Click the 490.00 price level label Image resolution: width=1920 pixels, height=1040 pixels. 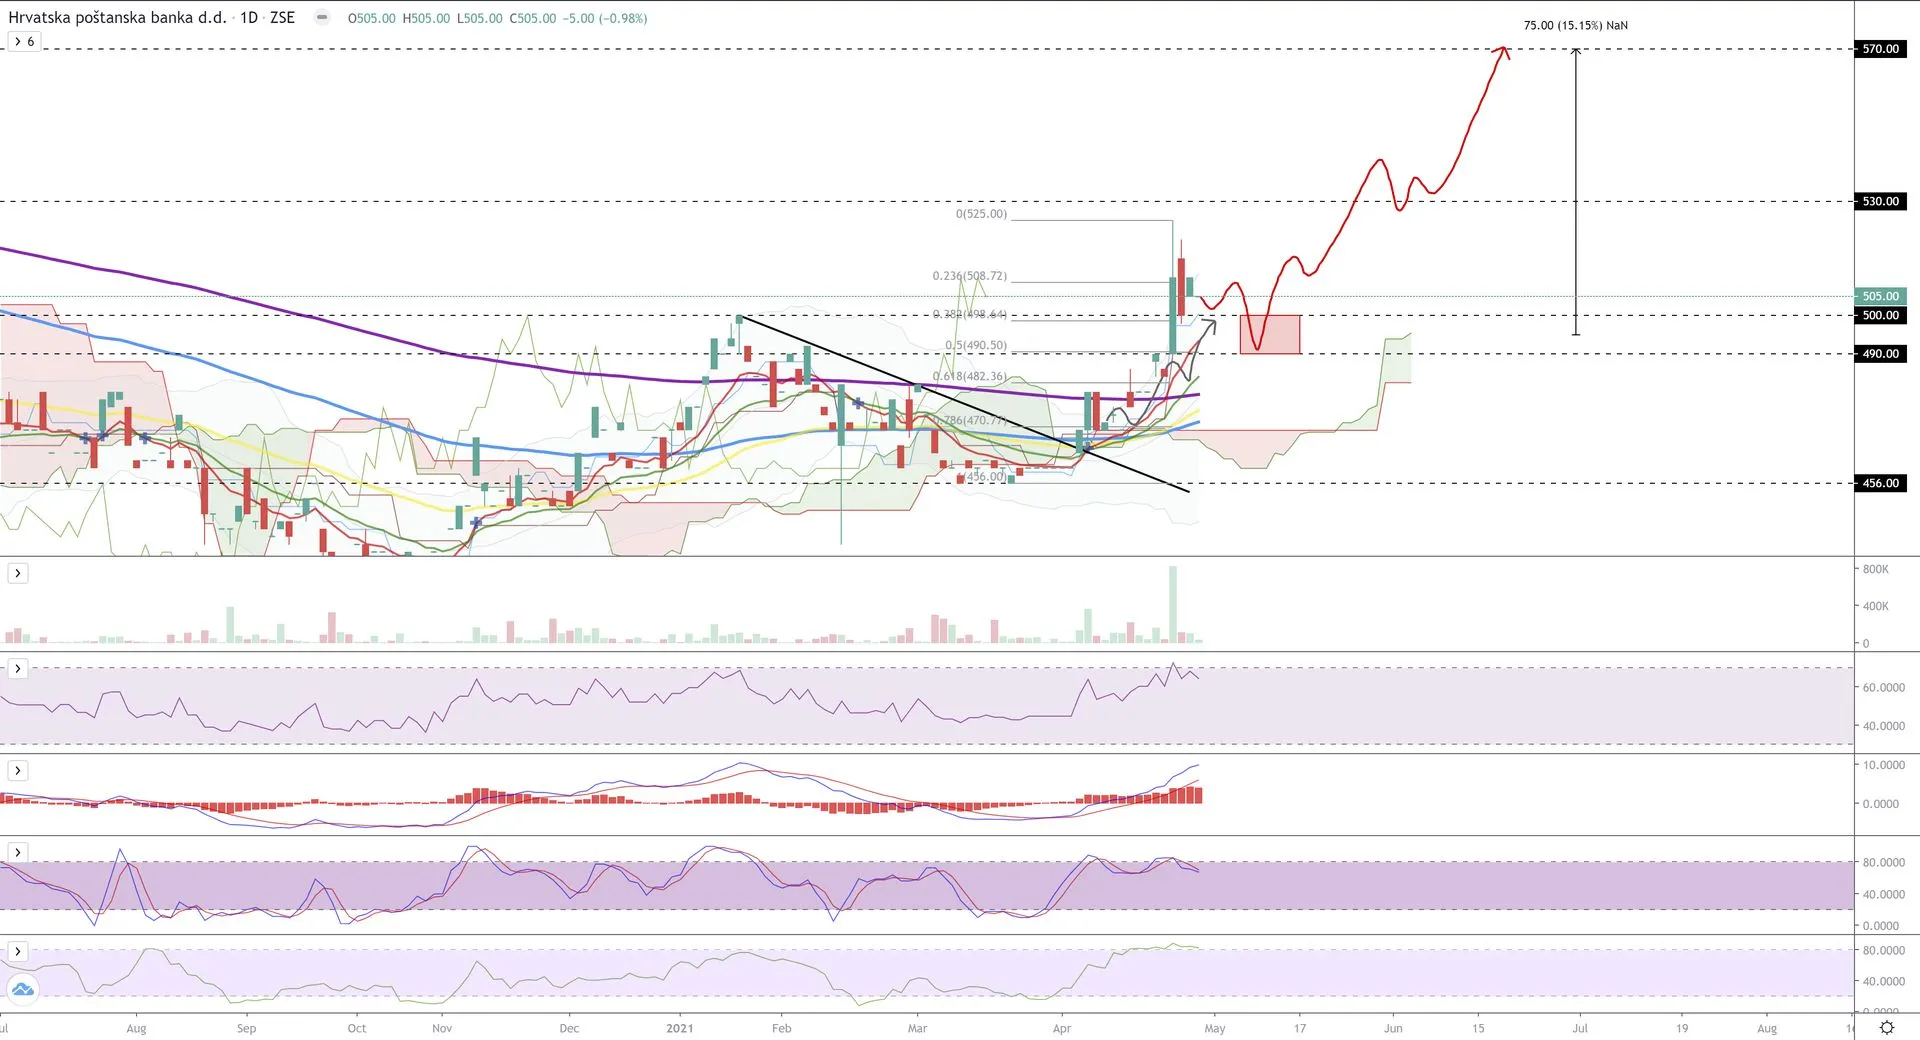(x=1880, y=353)
